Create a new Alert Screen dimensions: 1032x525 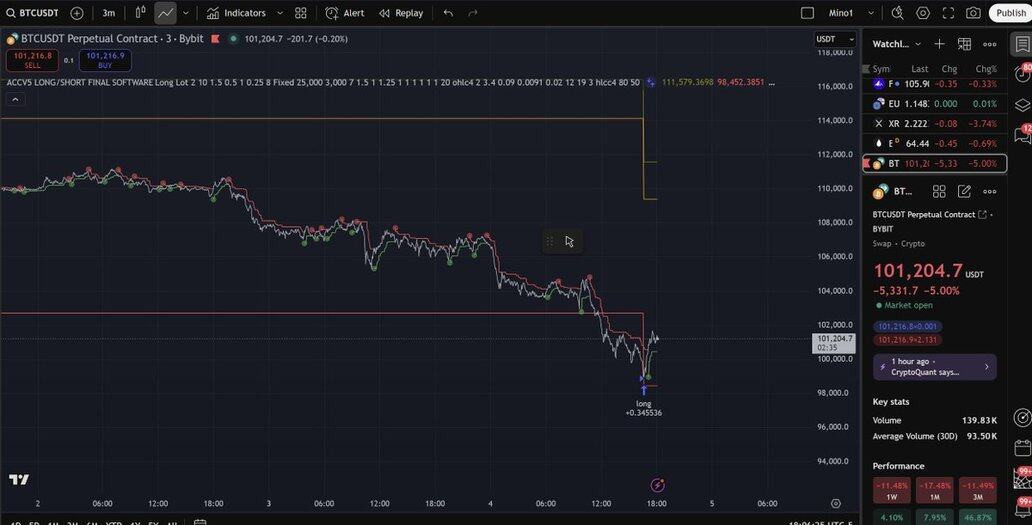pos(345,13)
